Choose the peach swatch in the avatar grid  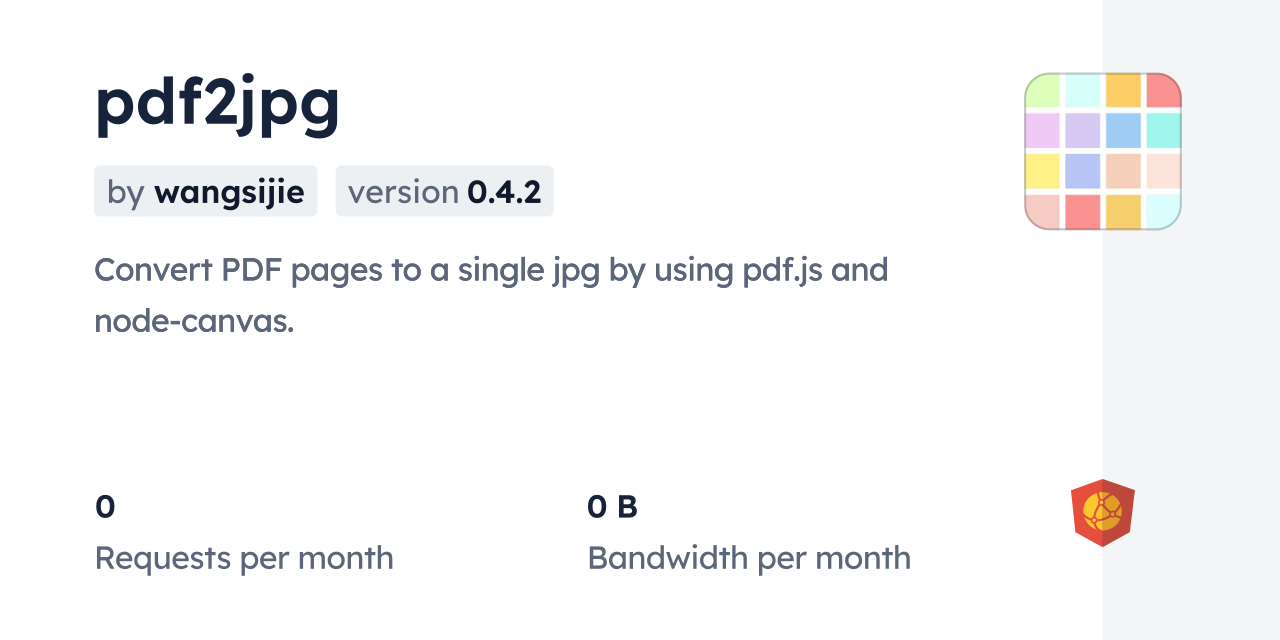coord(1123,171)
